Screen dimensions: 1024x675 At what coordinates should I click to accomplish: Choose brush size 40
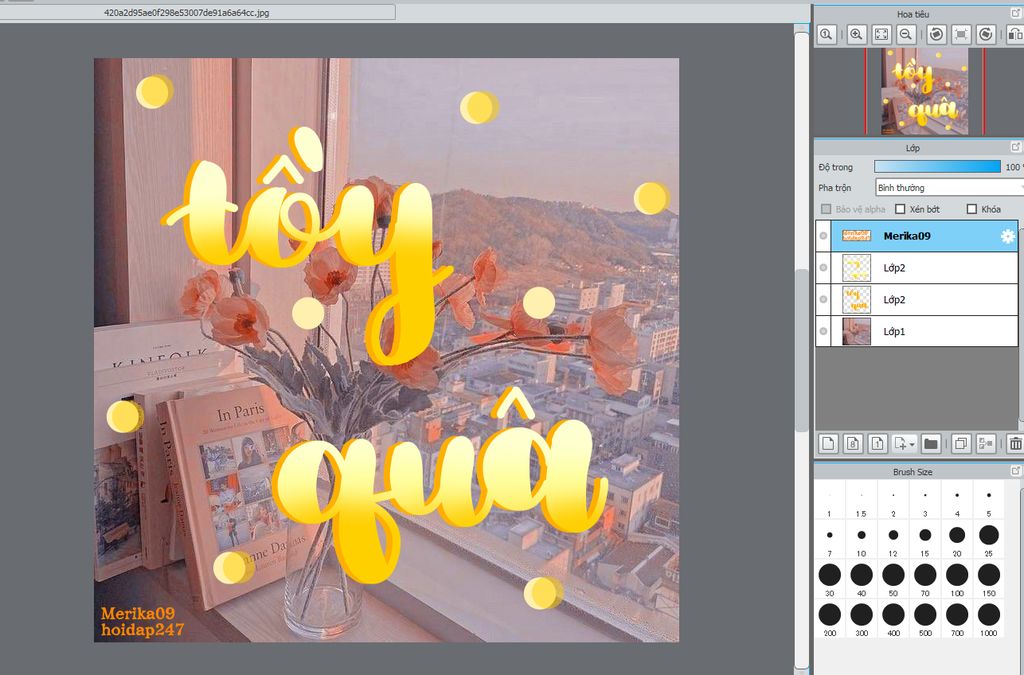(x=861, y=580)
